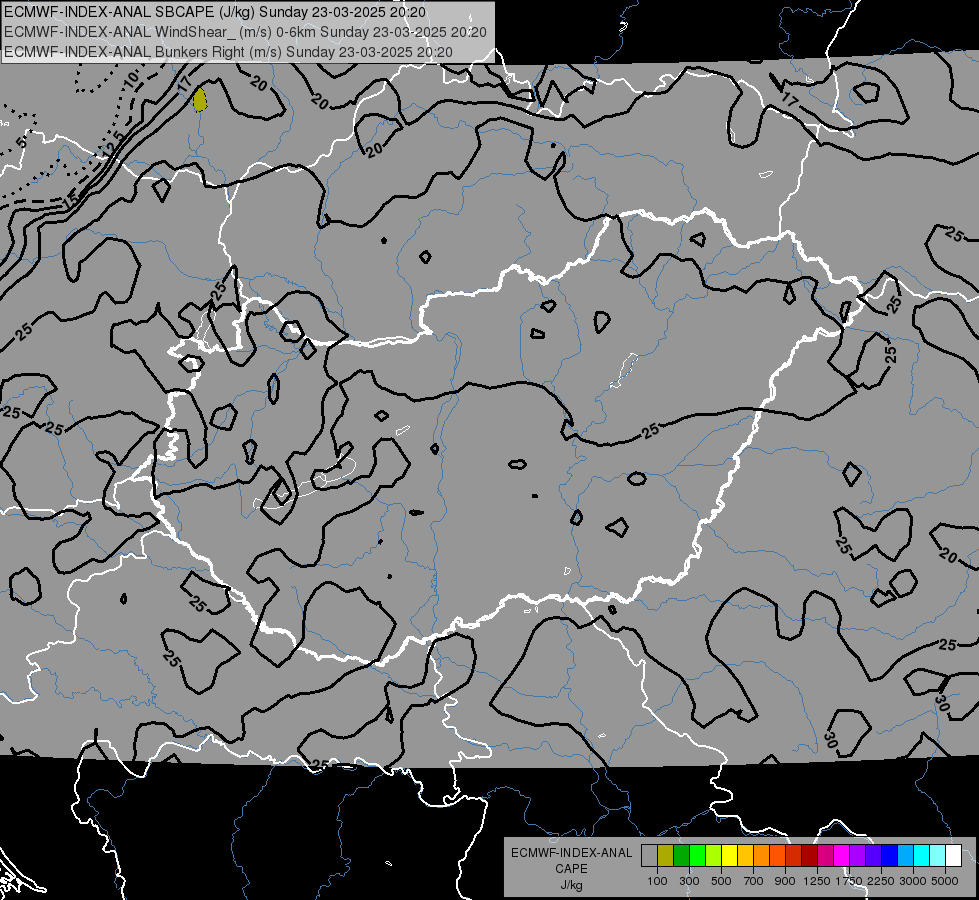Select the purple legend swatch
Viewport: 979px width, 900px height.
(x=857, y=856)
